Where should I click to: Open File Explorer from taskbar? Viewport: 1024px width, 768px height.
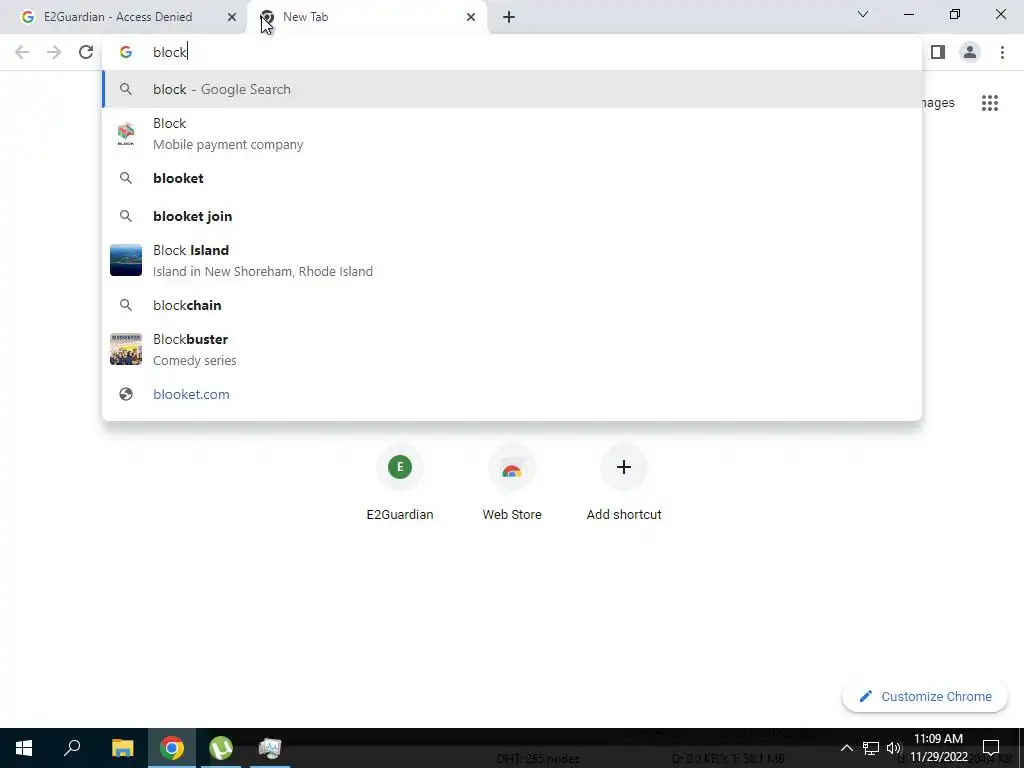pos(122,748)
